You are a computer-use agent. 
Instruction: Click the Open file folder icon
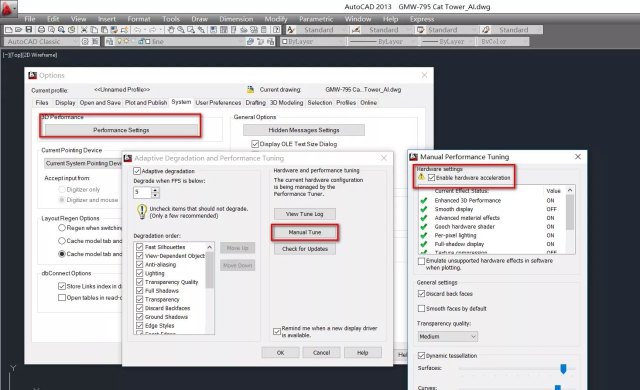[x=18, y=30]
